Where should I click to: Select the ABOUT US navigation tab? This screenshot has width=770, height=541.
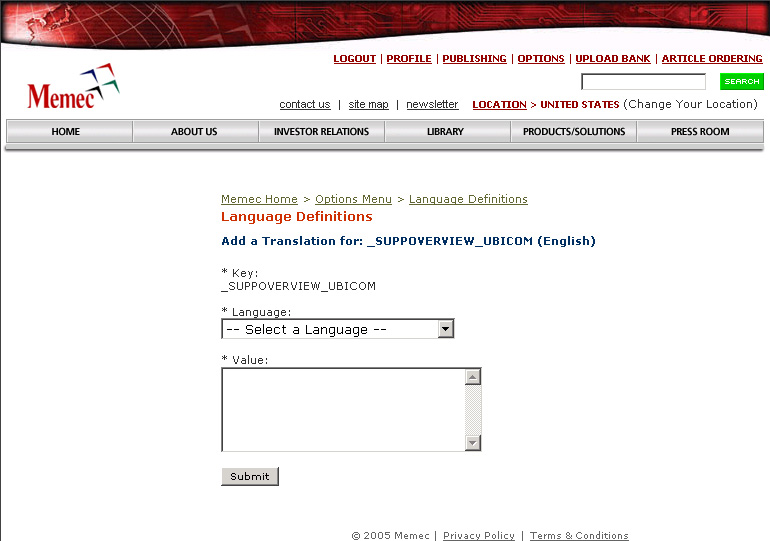[x=195, y=132]
